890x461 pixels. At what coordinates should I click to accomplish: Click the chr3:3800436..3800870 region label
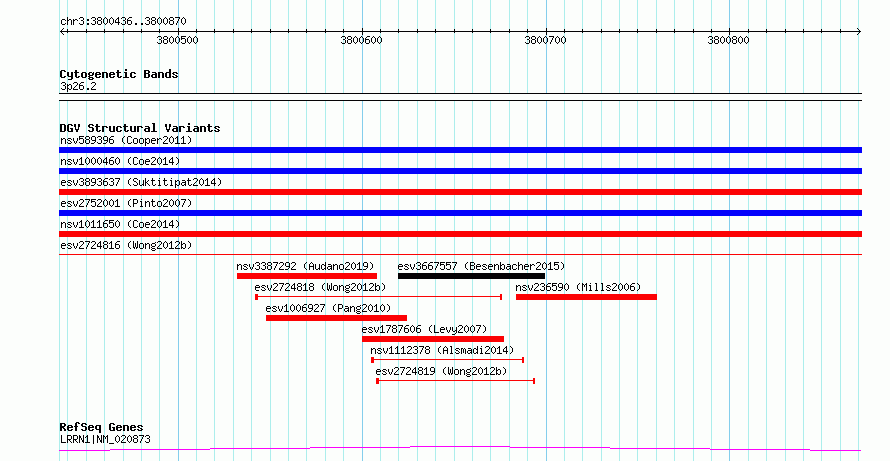[x=123, y=22]
